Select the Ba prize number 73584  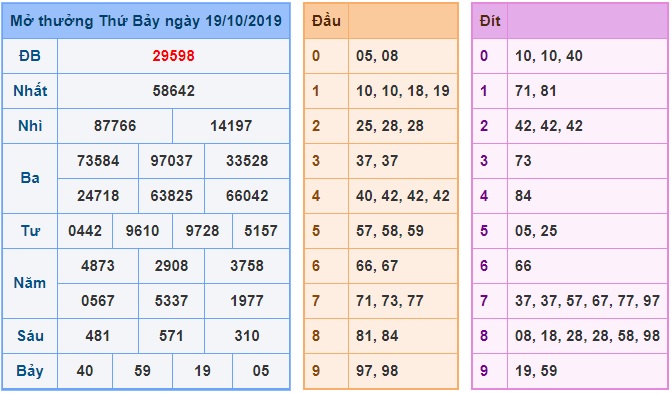tap(98, 161)
